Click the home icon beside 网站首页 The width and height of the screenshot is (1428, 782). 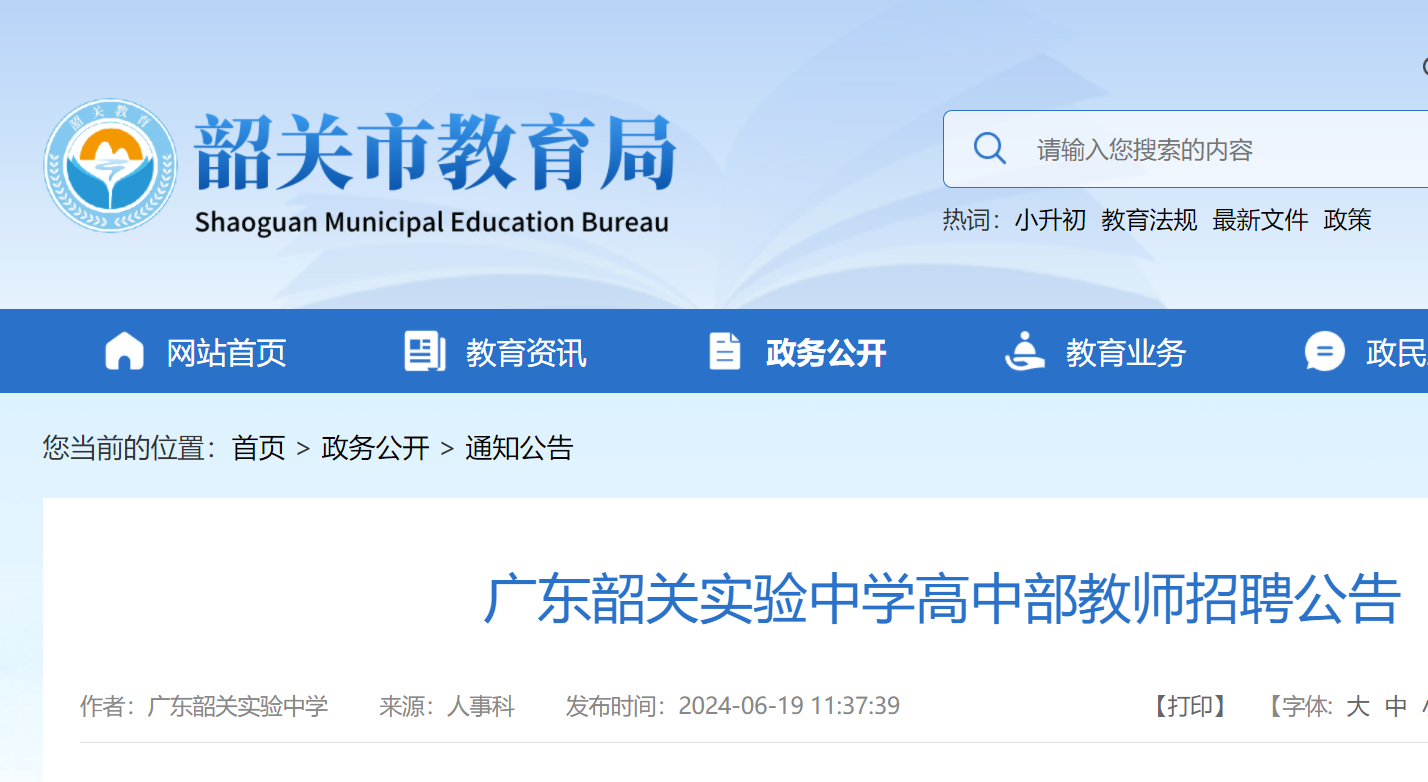pos(124,352)
